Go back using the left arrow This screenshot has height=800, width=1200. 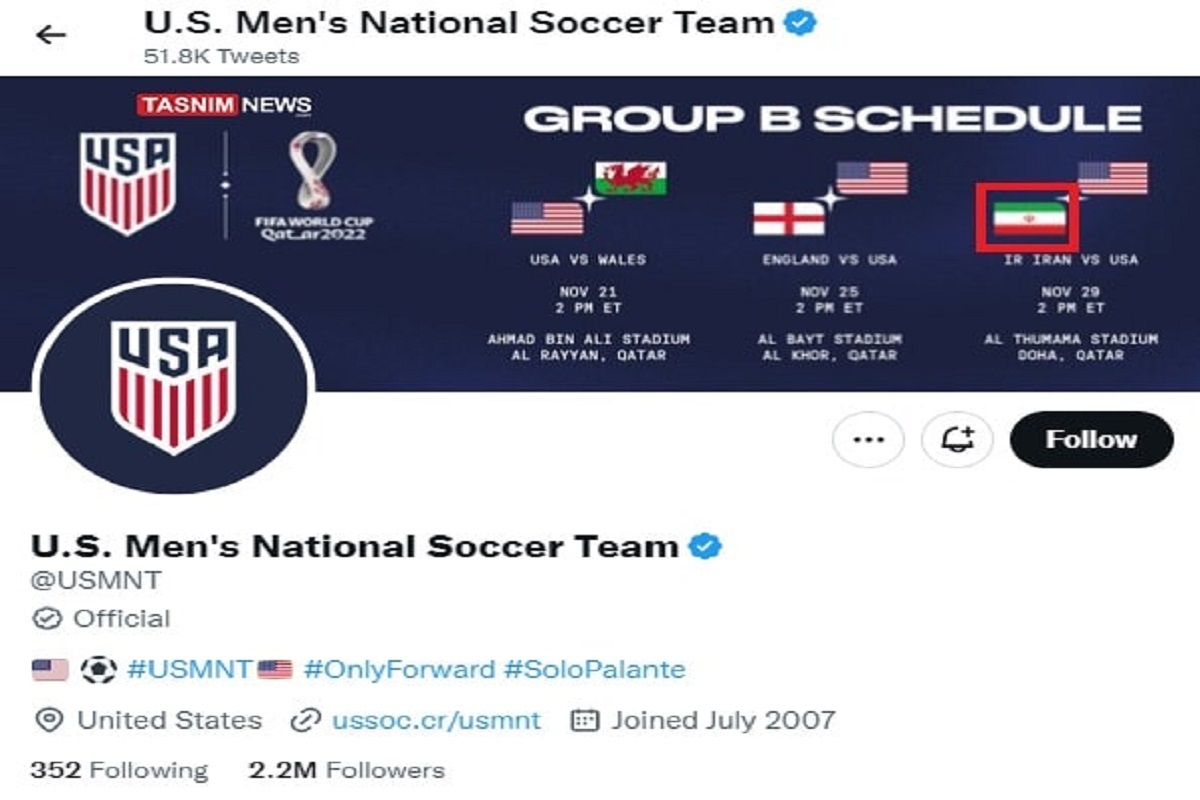[50, 35]
